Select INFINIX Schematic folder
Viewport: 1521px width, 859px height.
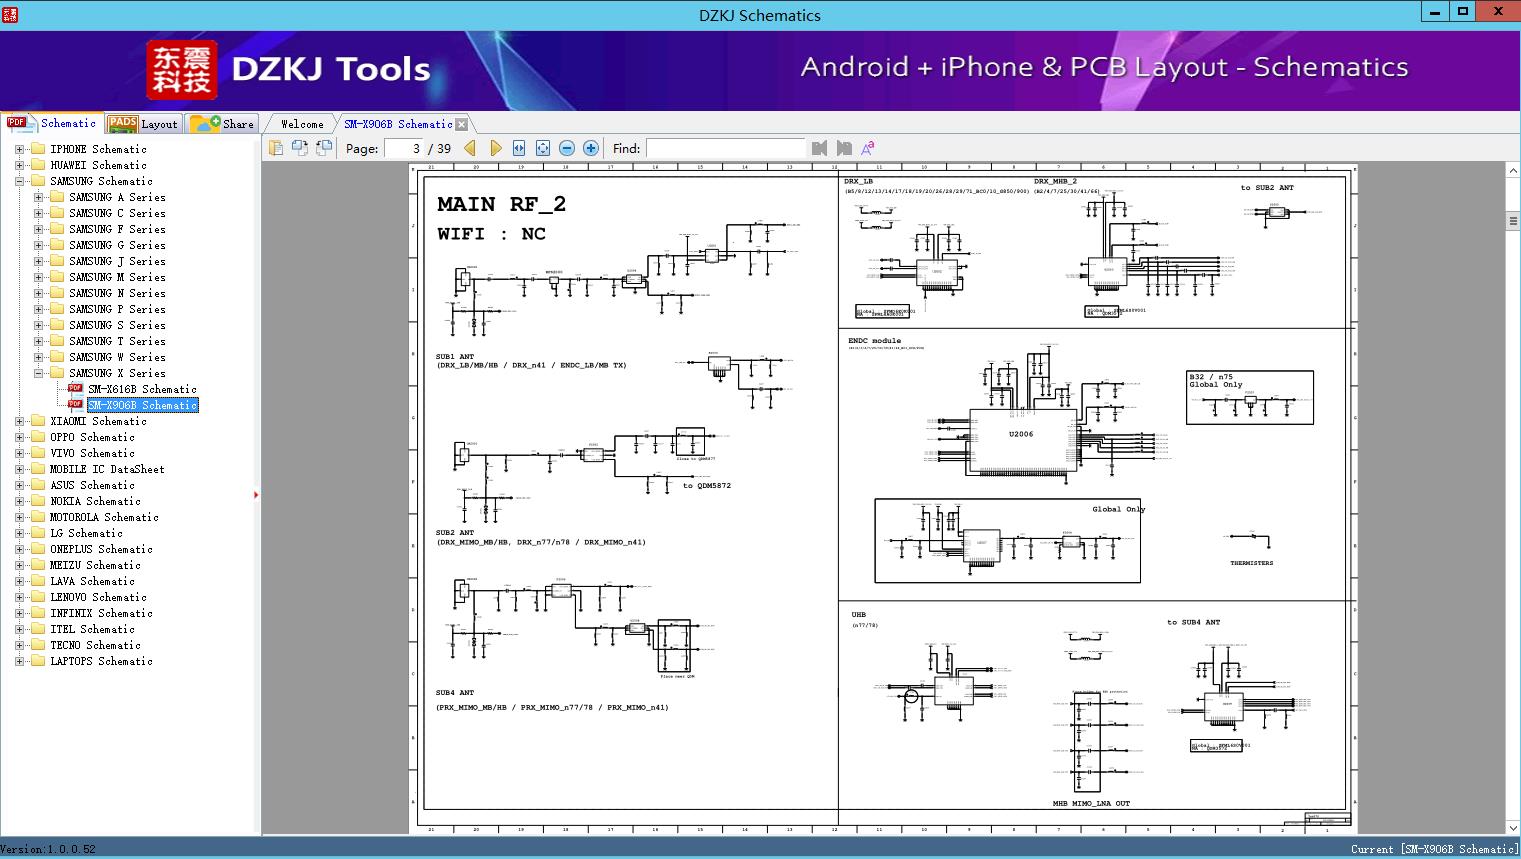coord(101,613)
